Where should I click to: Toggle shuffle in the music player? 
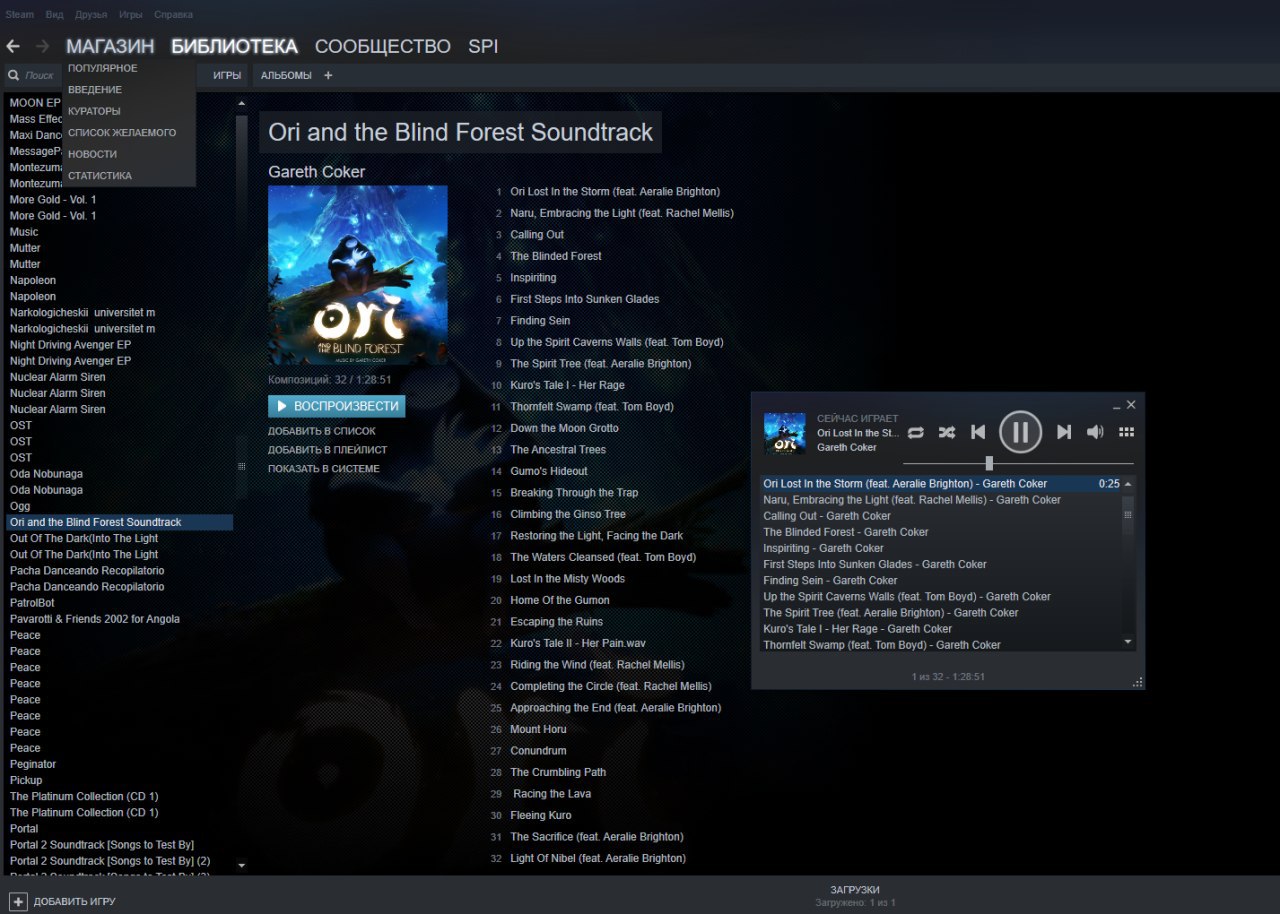946,432
